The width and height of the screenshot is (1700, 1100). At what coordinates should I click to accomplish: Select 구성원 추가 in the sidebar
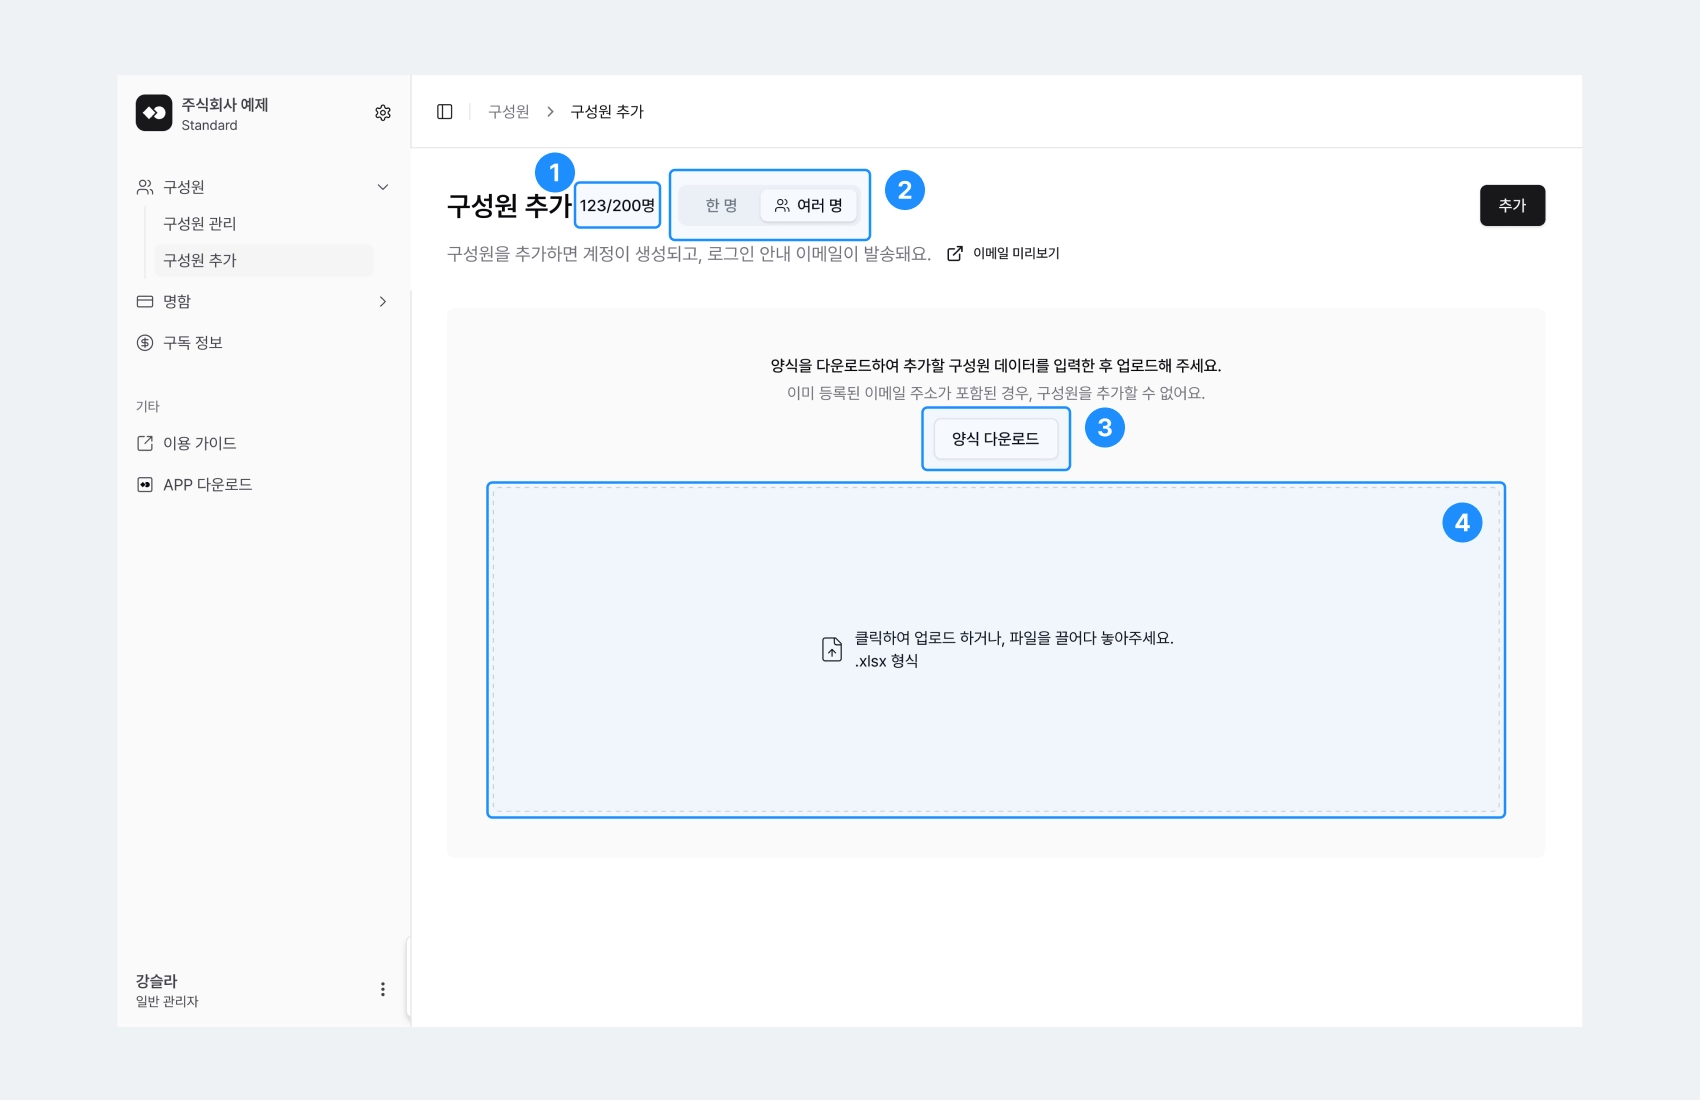264,260
